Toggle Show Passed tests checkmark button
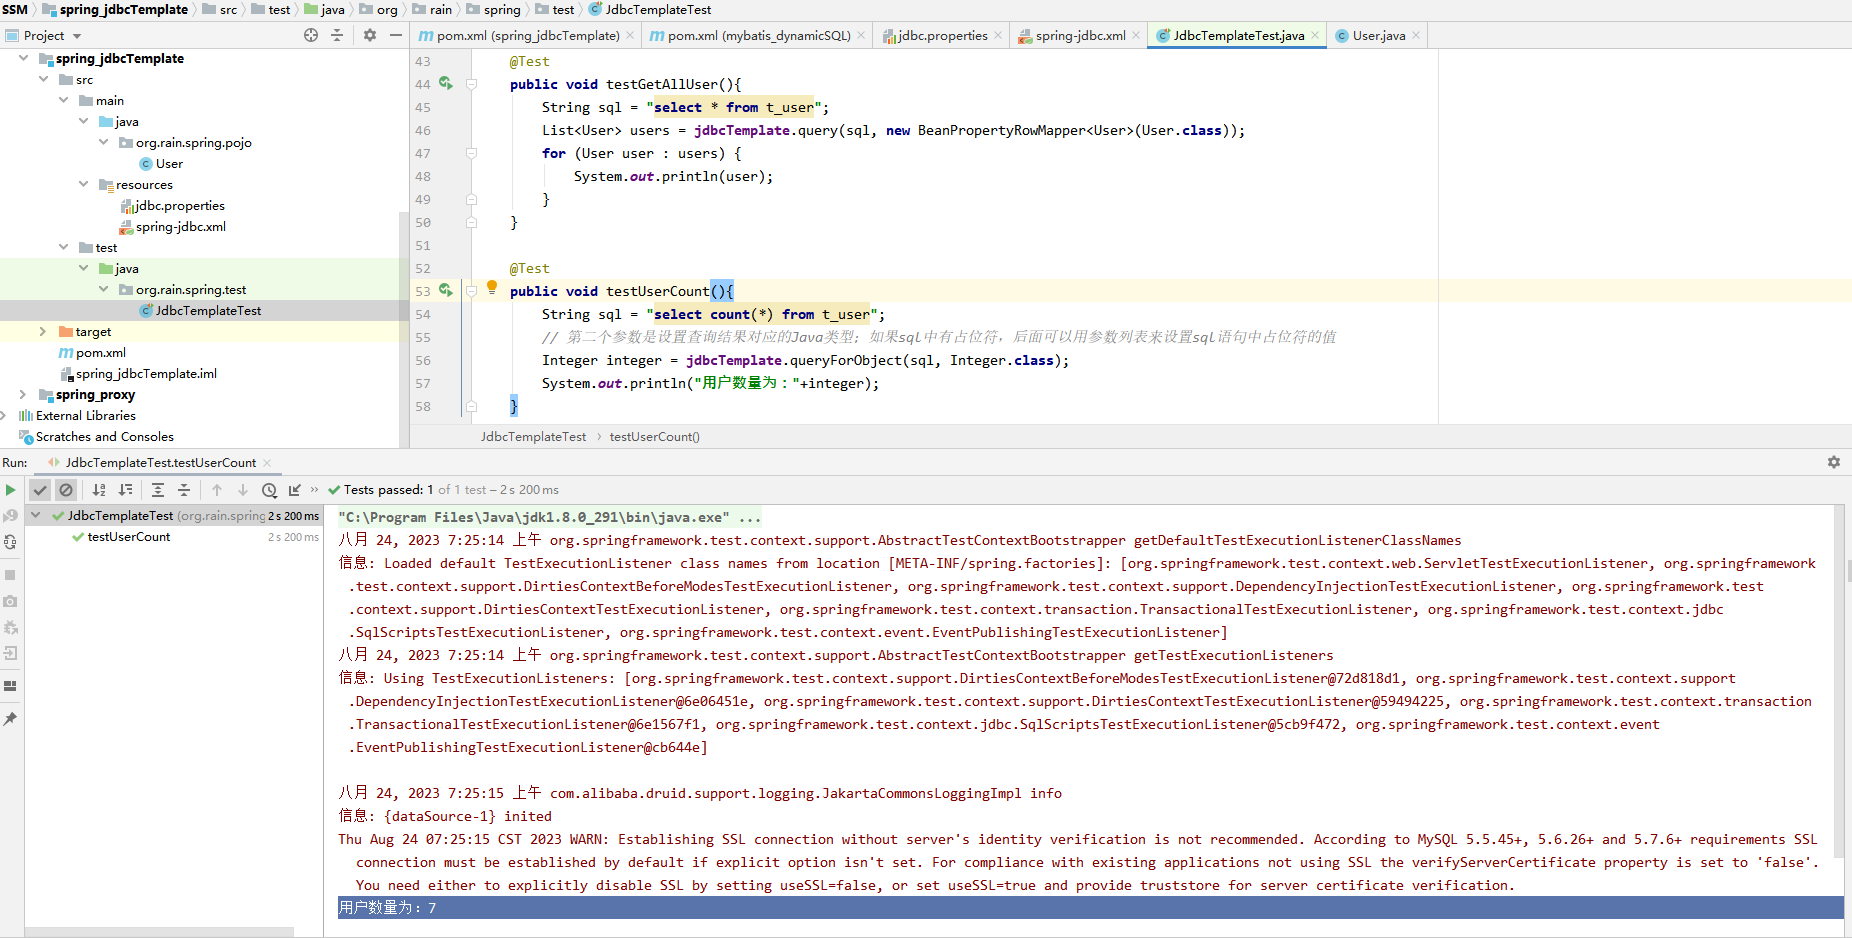 pos(40,490)
